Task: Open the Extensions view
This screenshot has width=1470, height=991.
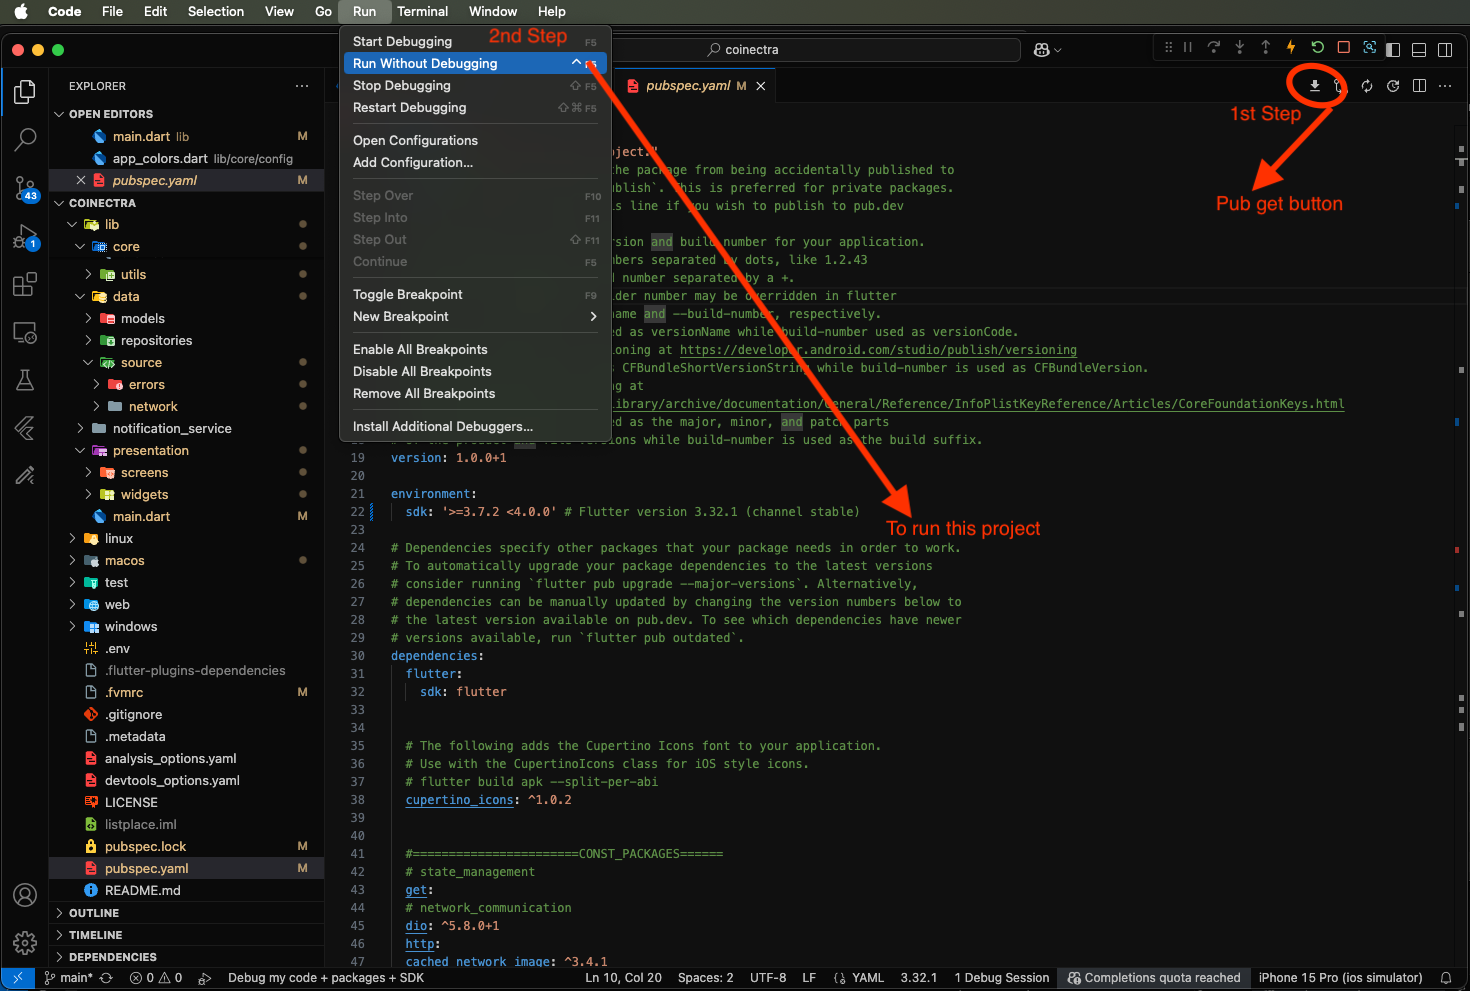Action: 25,285
